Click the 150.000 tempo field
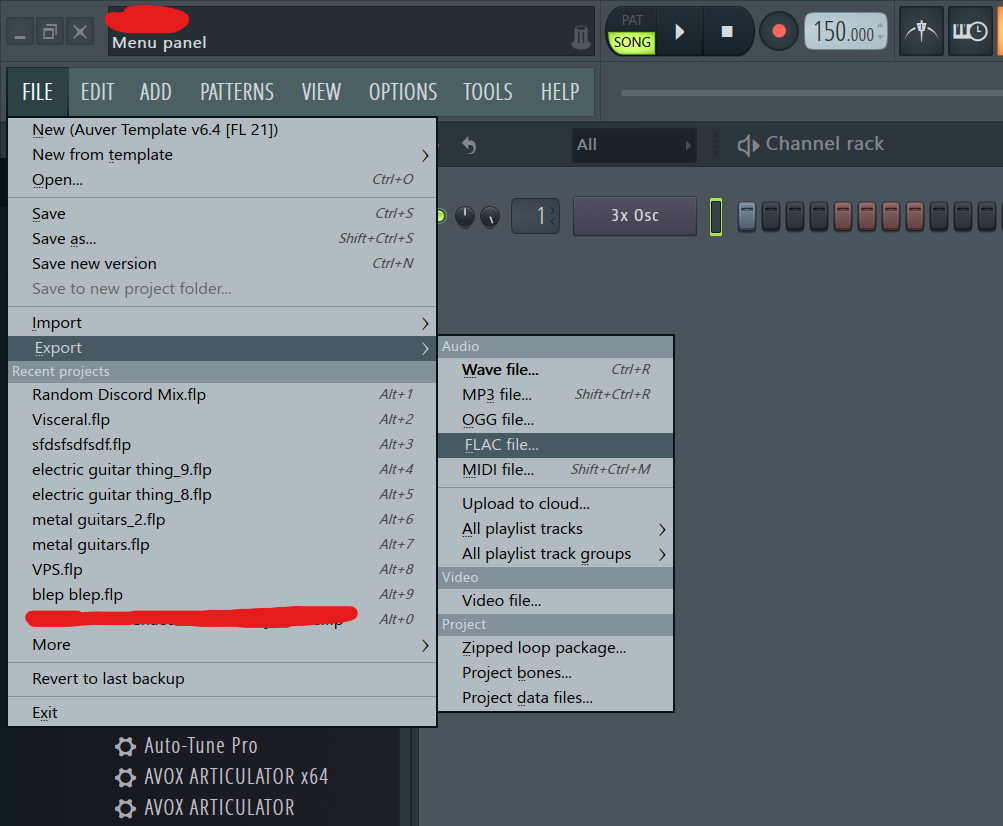Screen dimensions: 1003x826 [x=846, y=31]
